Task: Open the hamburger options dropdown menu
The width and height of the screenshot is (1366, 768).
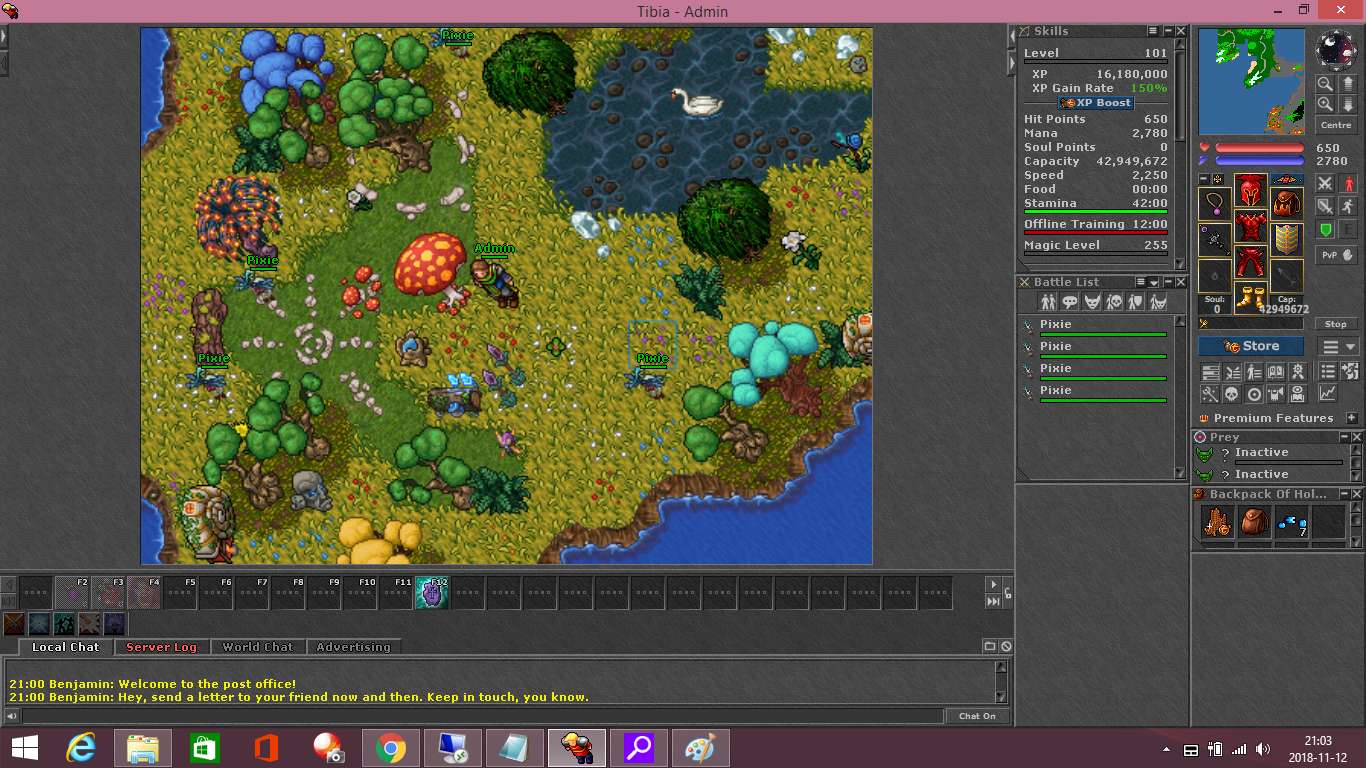Action: coord(1338,346)
